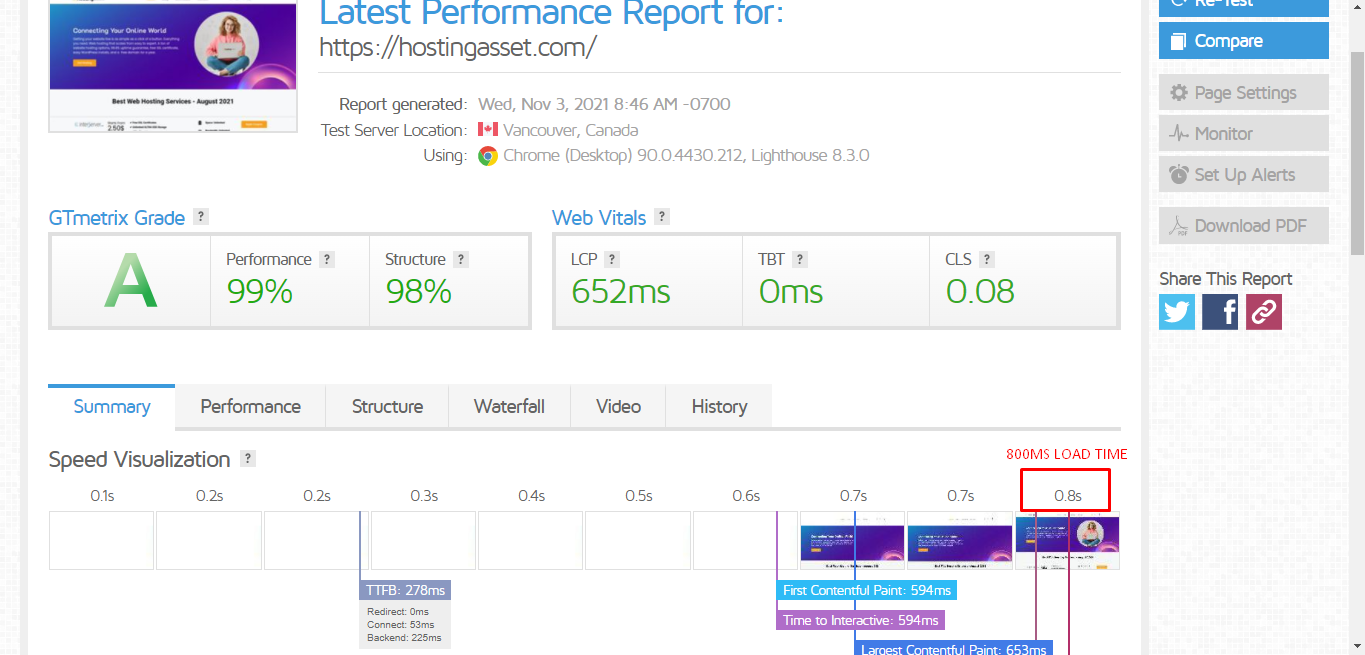
Task: Select the Summary tab
Action: [x=112, y=407]
